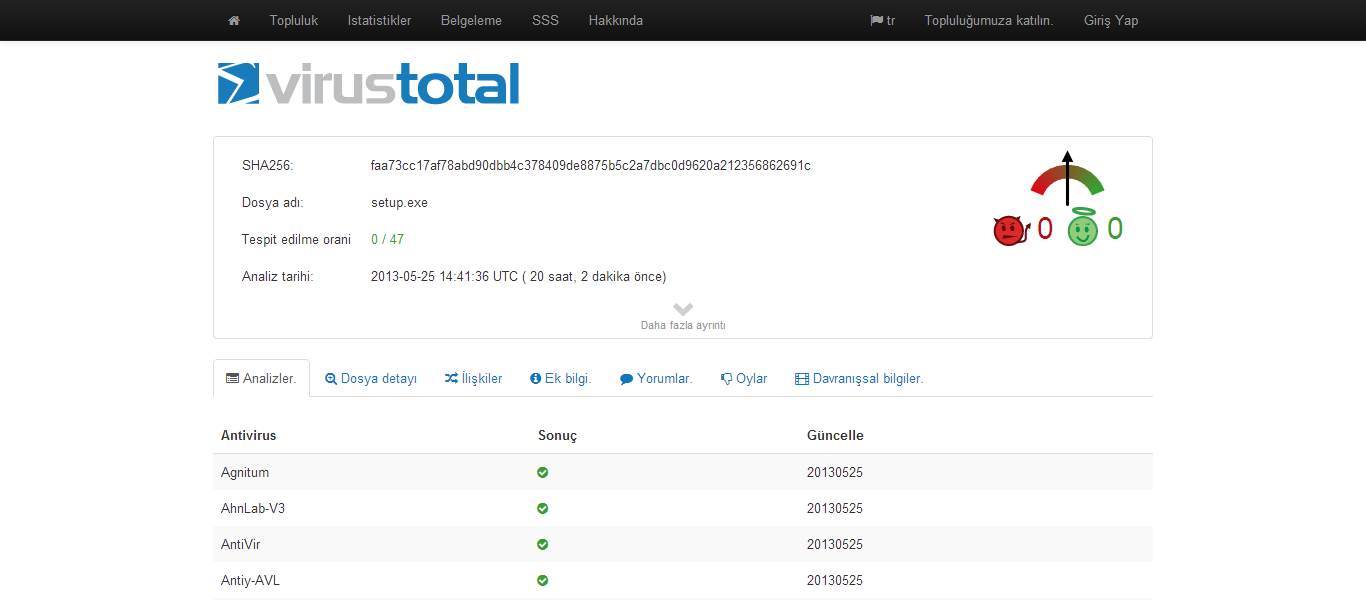Open the Belgeleme page

[471, 20]
